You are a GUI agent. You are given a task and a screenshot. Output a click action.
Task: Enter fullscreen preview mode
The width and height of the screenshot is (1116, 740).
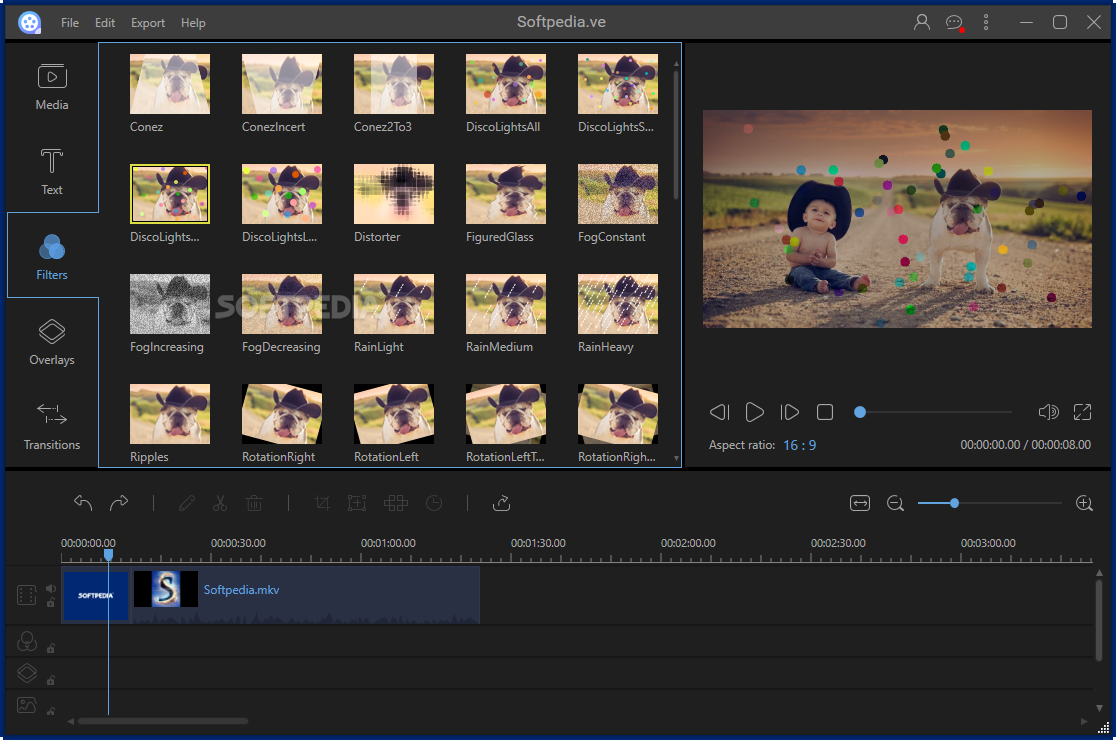tap(1083, 412)
